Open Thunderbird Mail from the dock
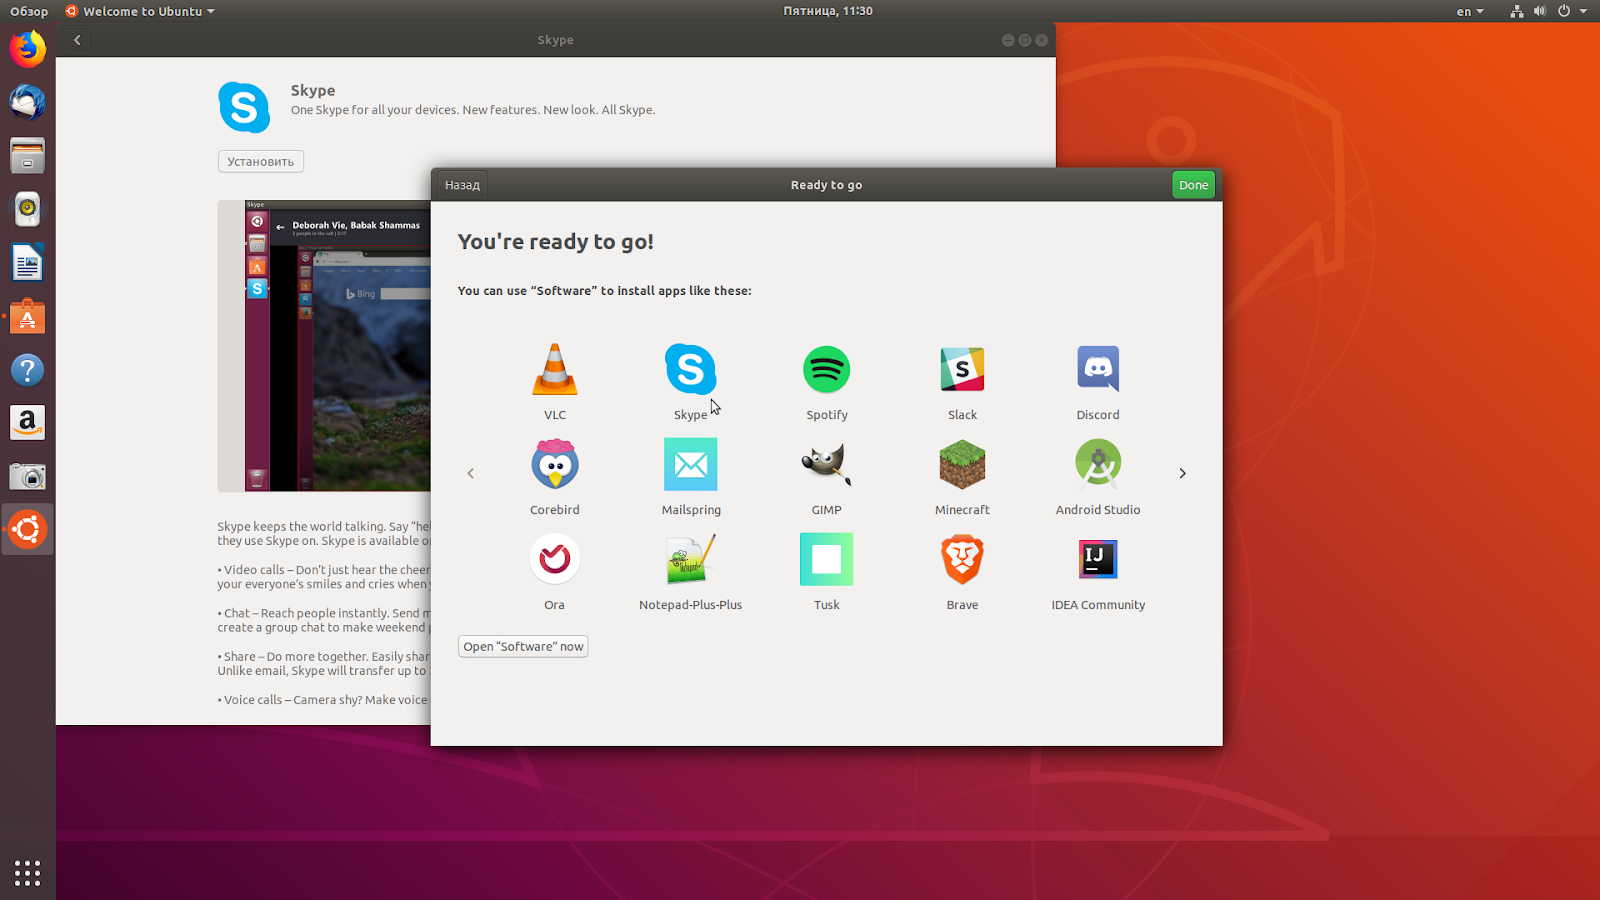Viewport: 1600px width, 900px height. (x=28, y=102)
